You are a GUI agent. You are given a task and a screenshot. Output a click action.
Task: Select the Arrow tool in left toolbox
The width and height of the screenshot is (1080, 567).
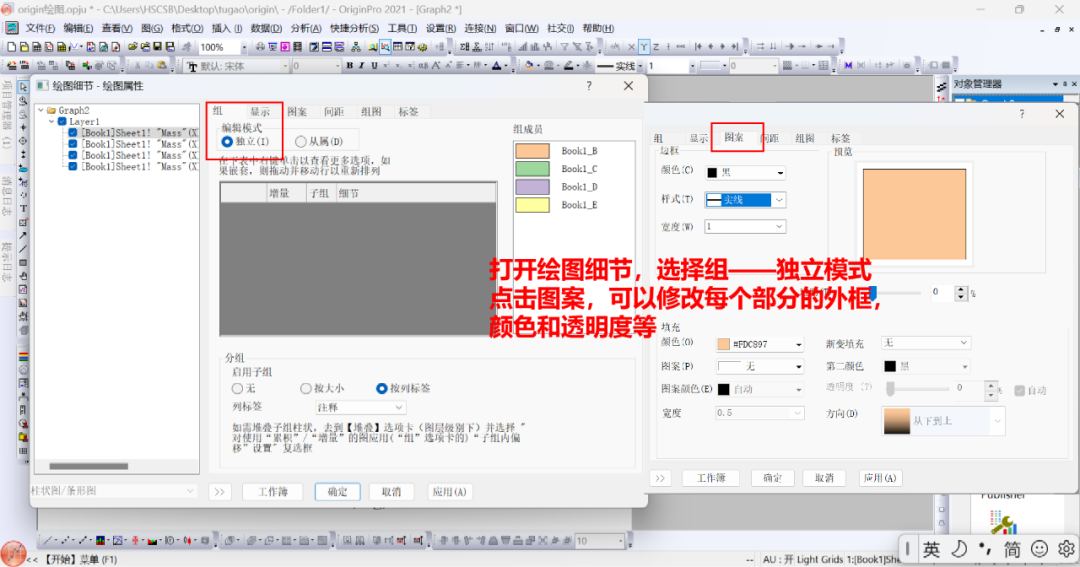23,235
